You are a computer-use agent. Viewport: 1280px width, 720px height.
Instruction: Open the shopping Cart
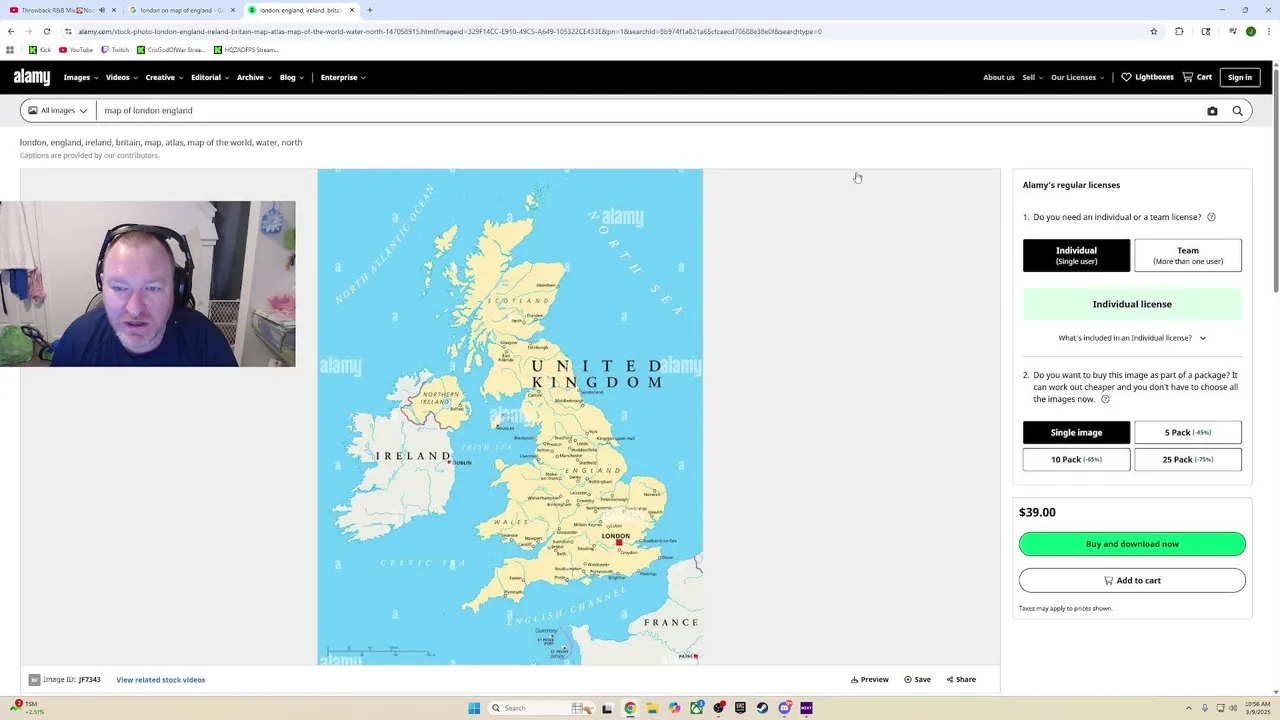click(x=1197, y=77)
